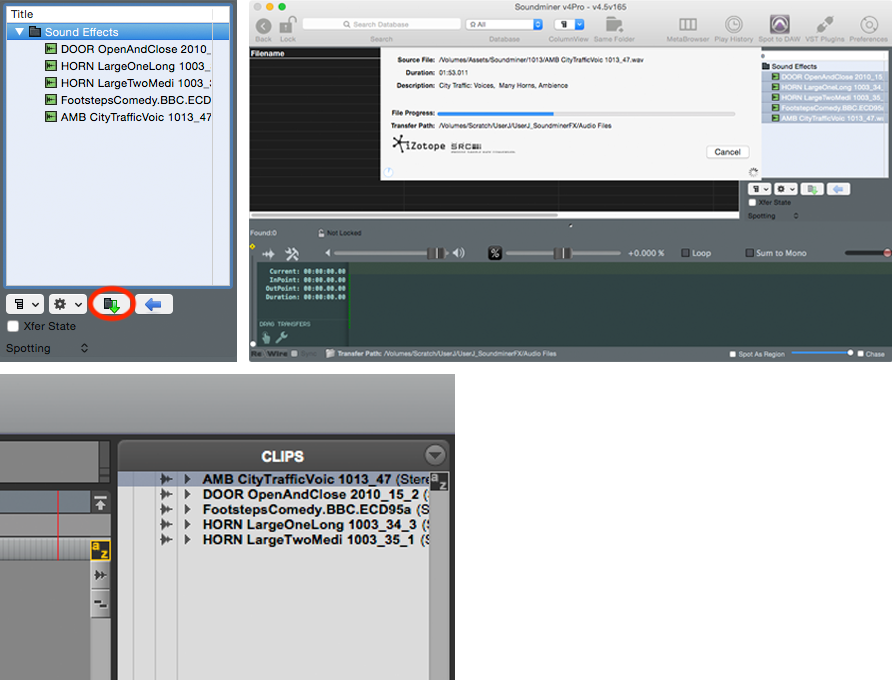
Task: Open the ColumnView dropdown
Action: tap(569, 24)
